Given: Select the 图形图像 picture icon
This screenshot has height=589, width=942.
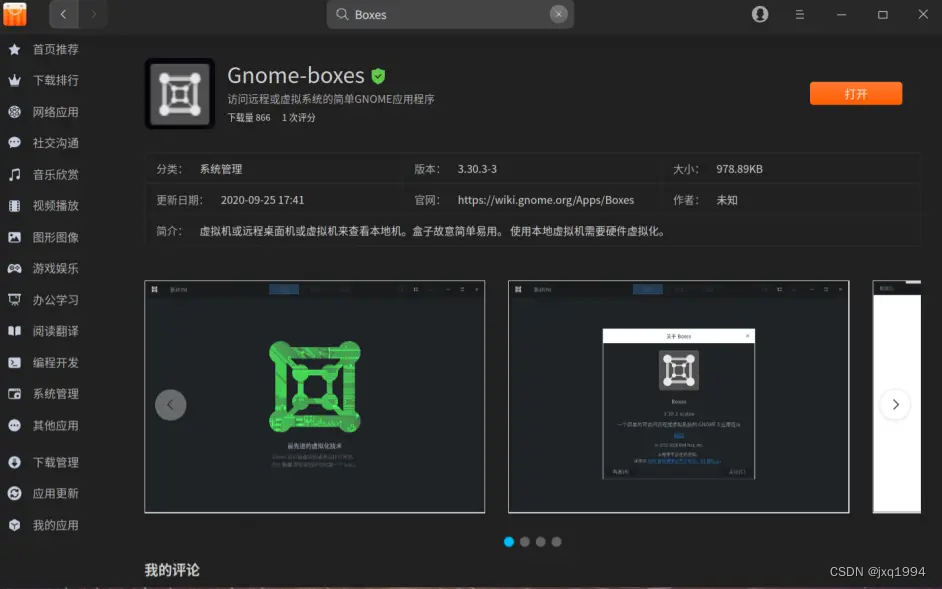Looking at the screenshot, I should click(14, 237).
